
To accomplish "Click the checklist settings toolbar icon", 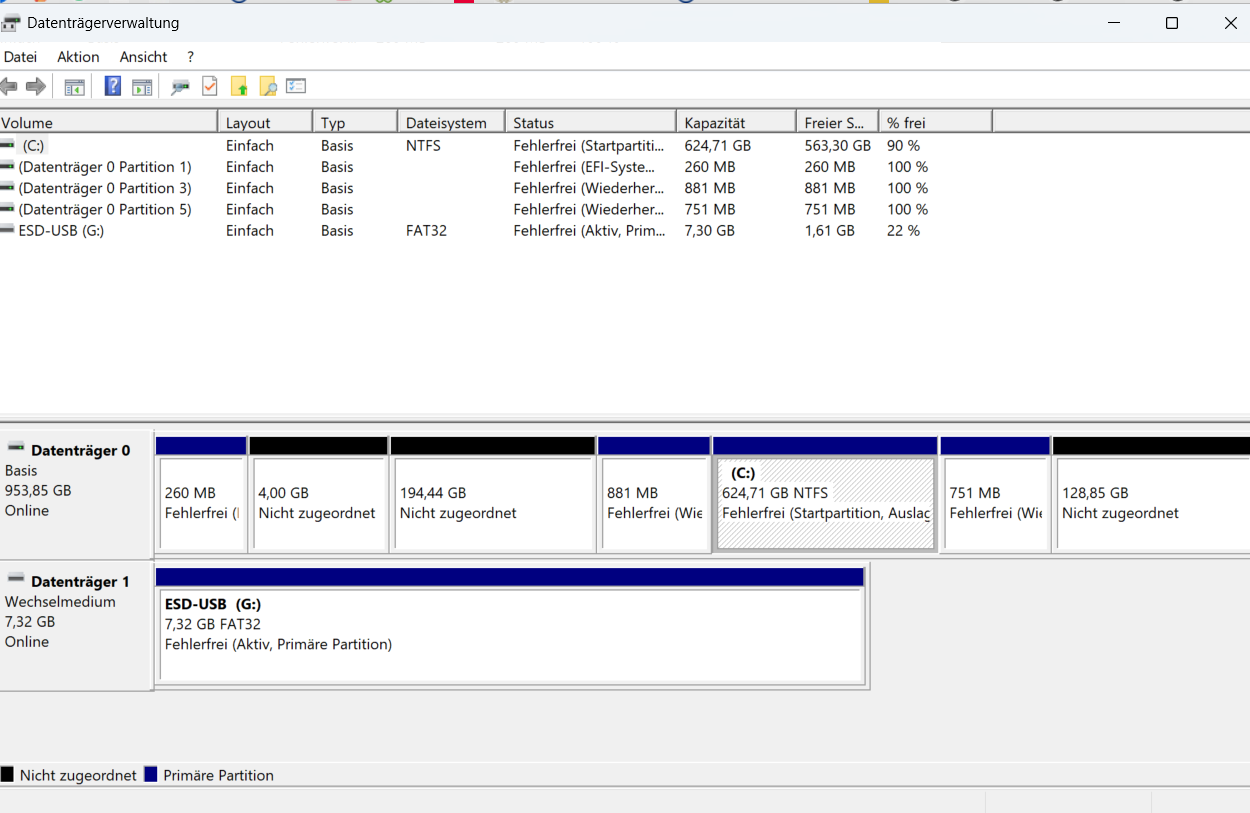I will click(296, 87).
